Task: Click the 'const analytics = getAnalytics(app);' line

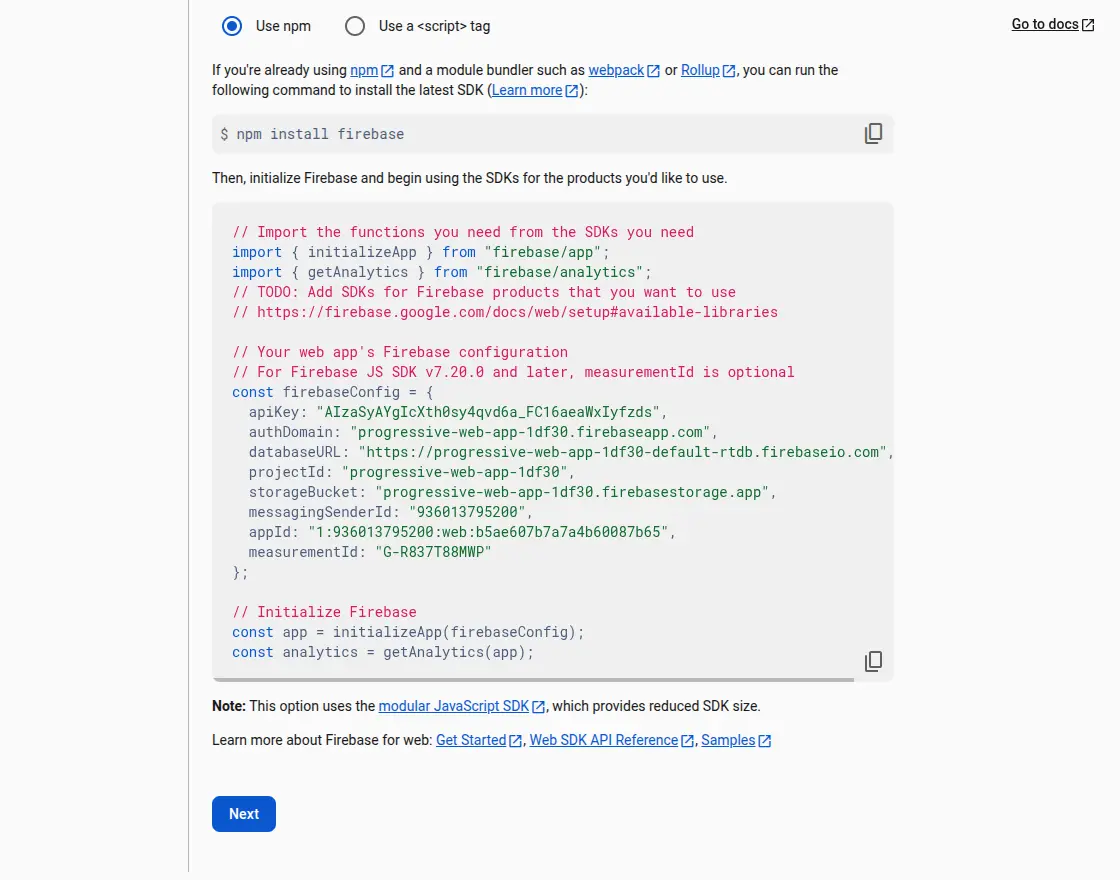Action: coord(383,652)
